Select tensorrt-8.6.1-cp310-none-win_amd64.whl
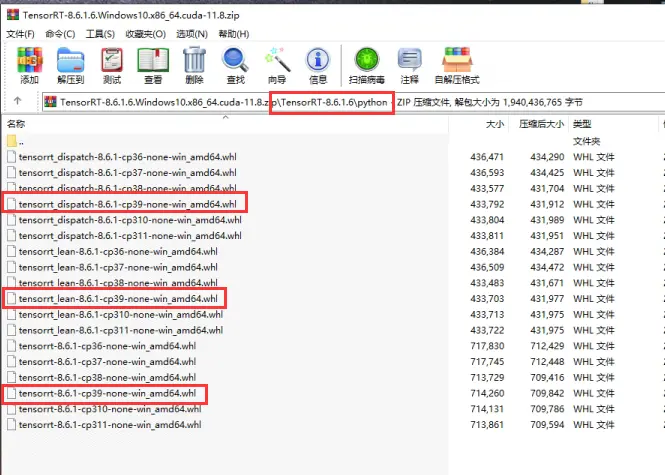This screenshot has width=665, height=475. pos(110,409)
